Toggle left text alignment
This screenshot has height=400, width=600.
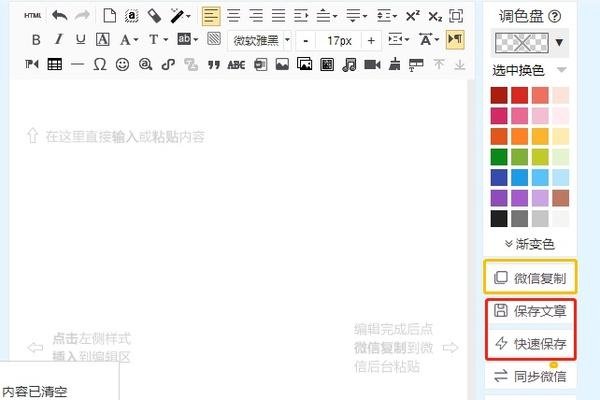[211, 16]
